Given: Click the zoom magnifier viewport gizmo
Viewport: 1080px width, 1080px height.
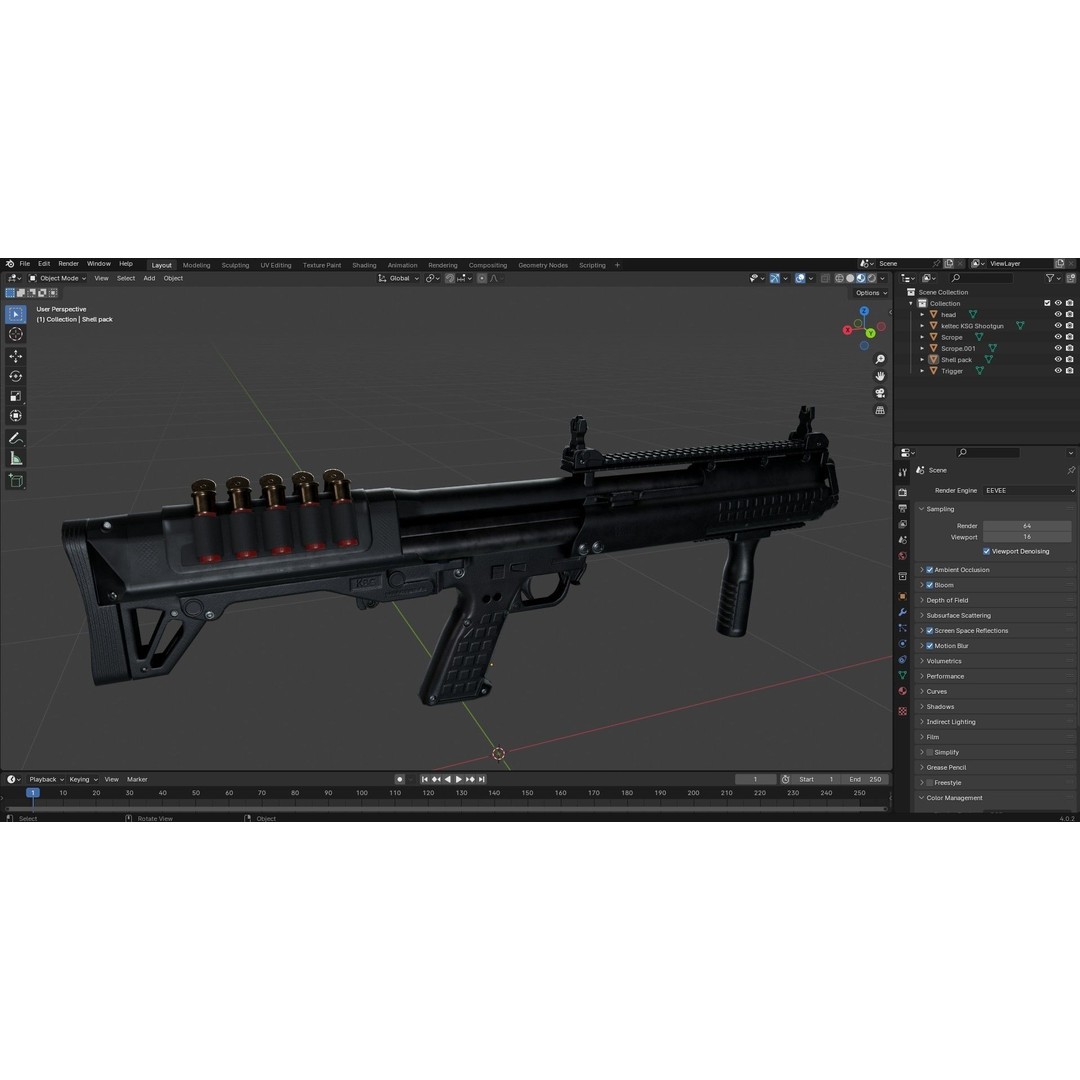Looking at the screenshot, I should tap(880, 360).
